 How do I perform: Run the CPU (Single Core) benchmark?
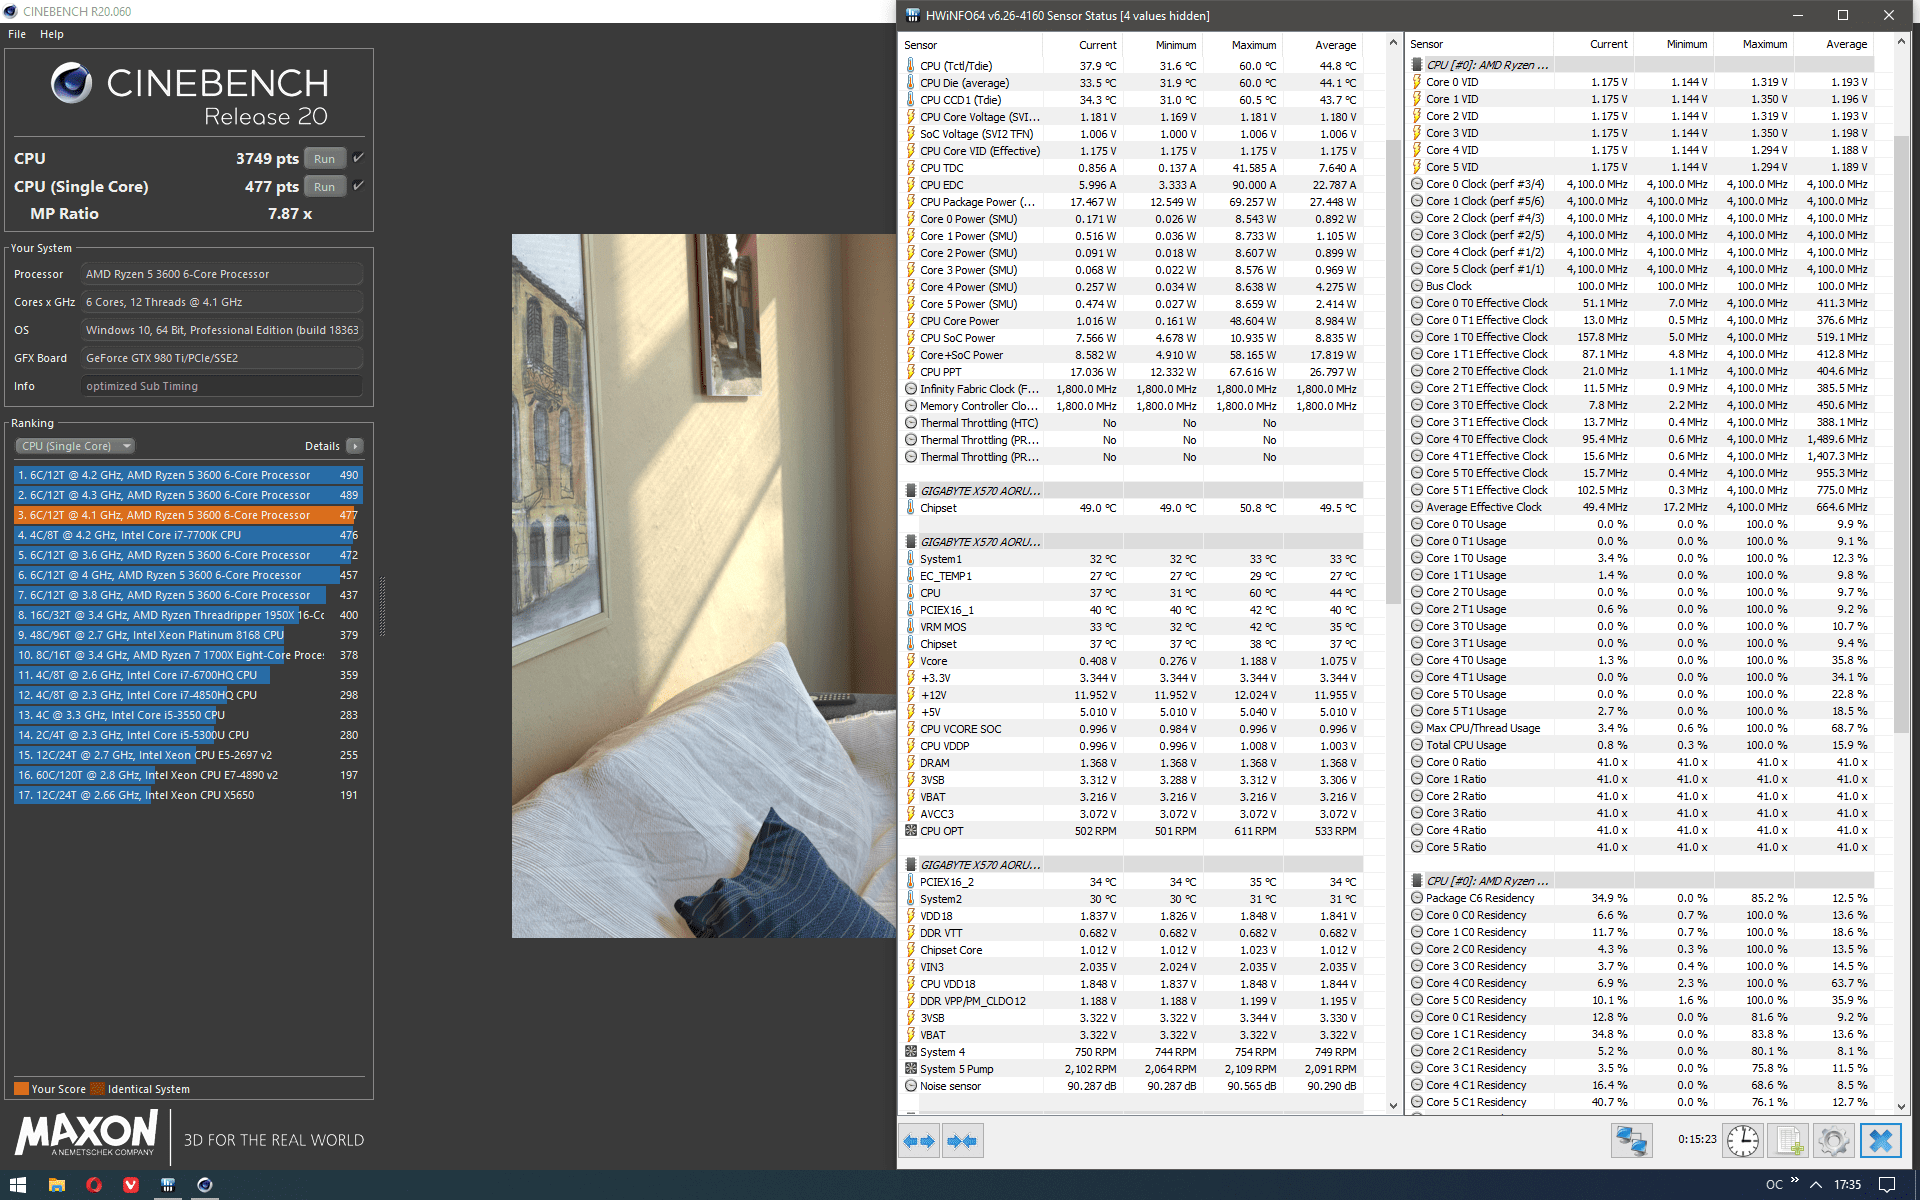[324, 187]
